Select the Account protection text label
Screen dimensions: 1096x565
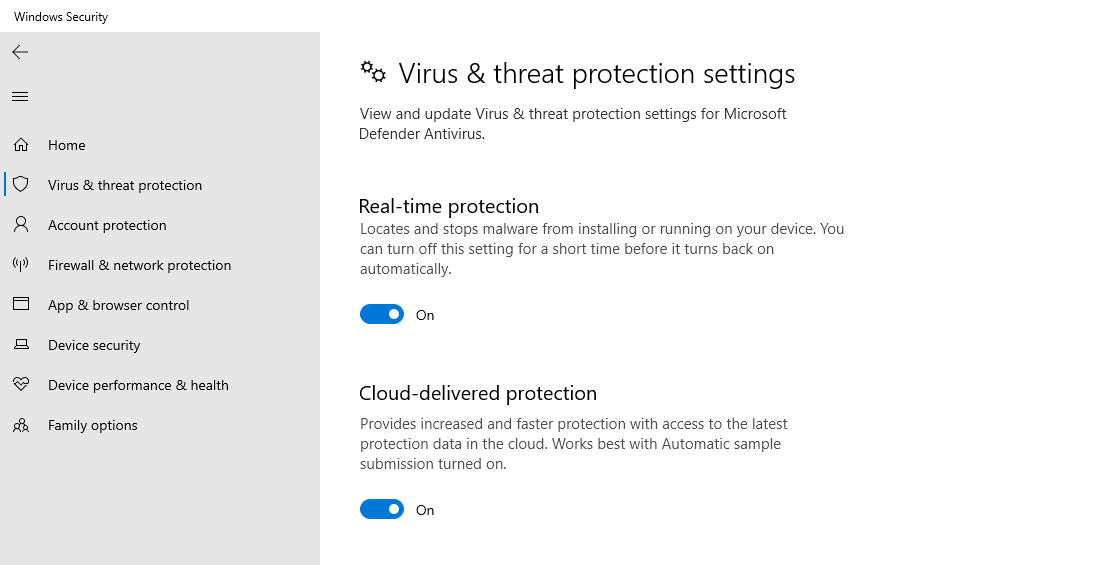coord(107,225)
